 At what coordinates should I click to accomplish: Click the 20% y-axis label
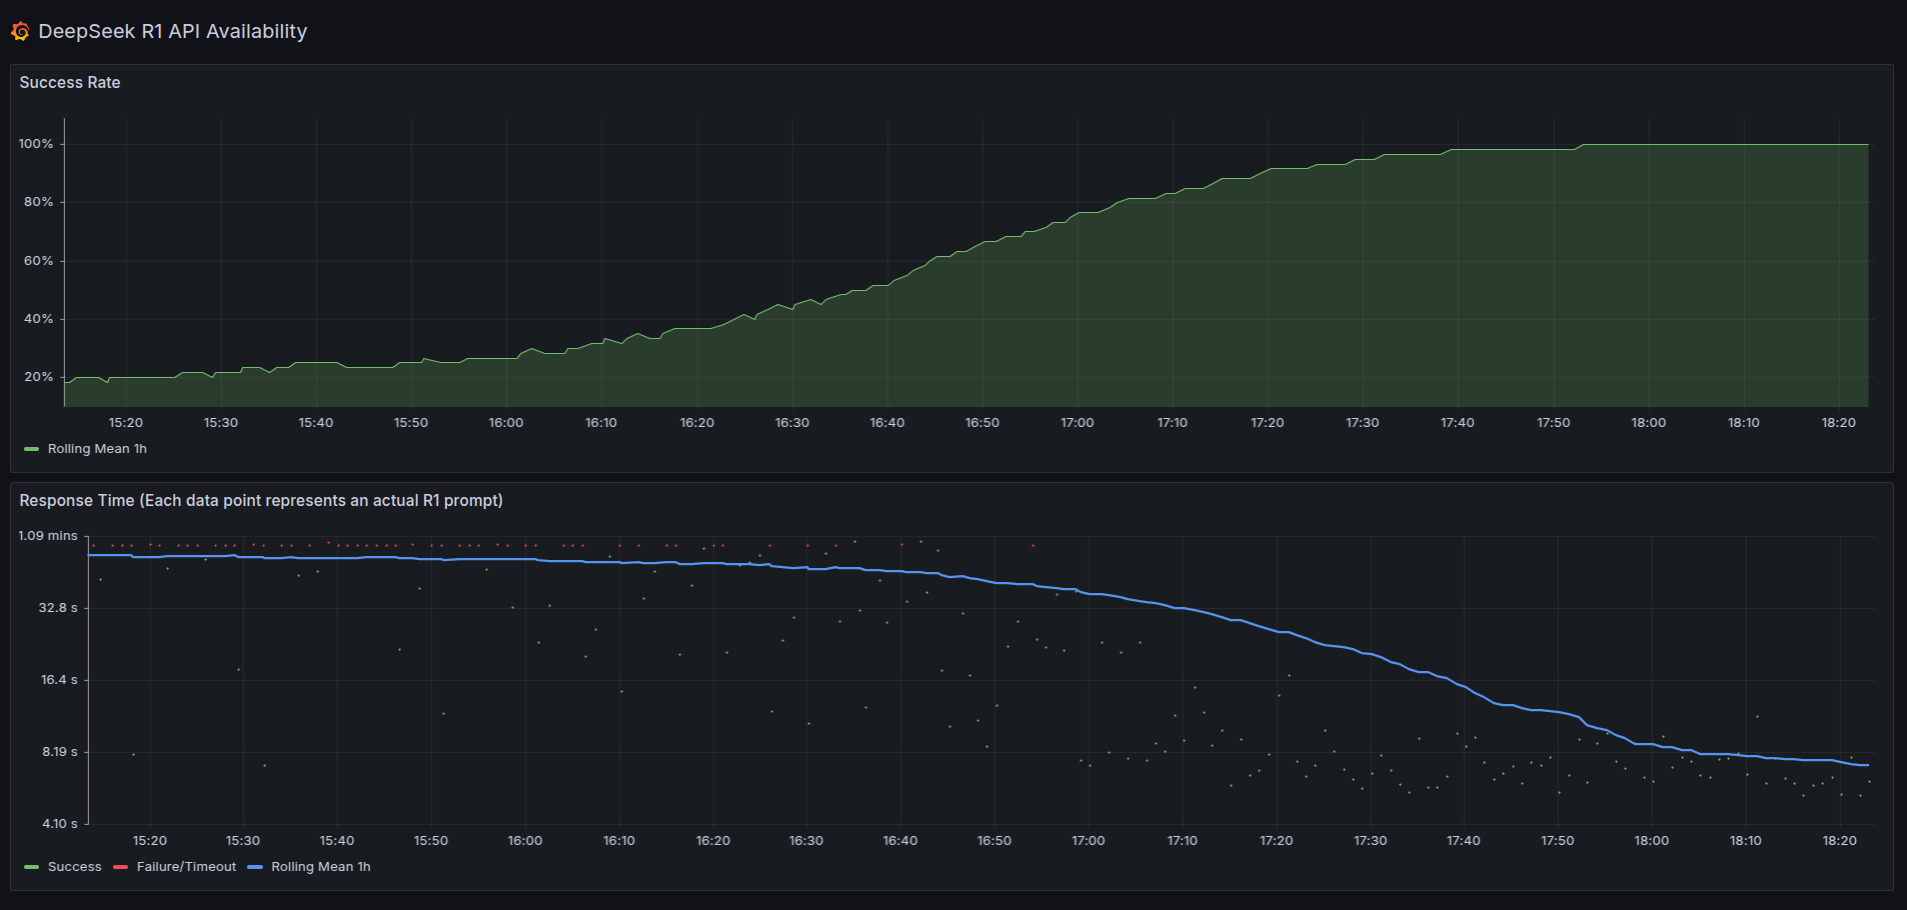point(39,377)
